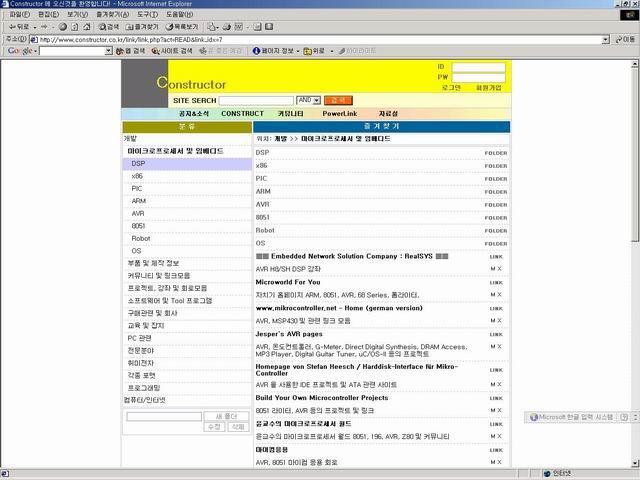The width and height of the screenshot is (640, 480).
Task: Click in the ID input field
Action: tap(478, 67)
